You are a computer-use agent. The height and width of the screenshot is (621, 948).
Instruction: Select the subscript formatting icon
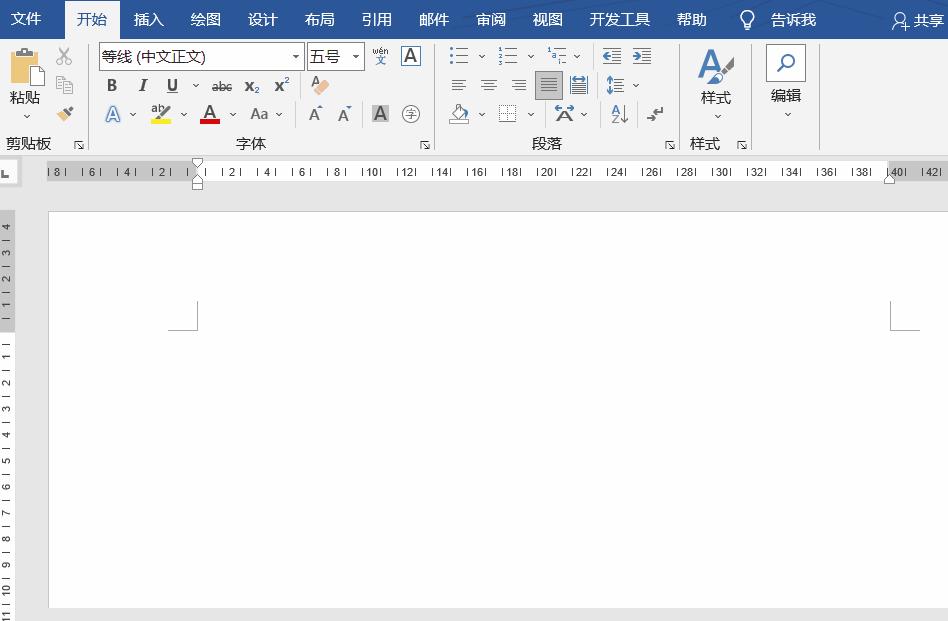(x=250, y=85)
